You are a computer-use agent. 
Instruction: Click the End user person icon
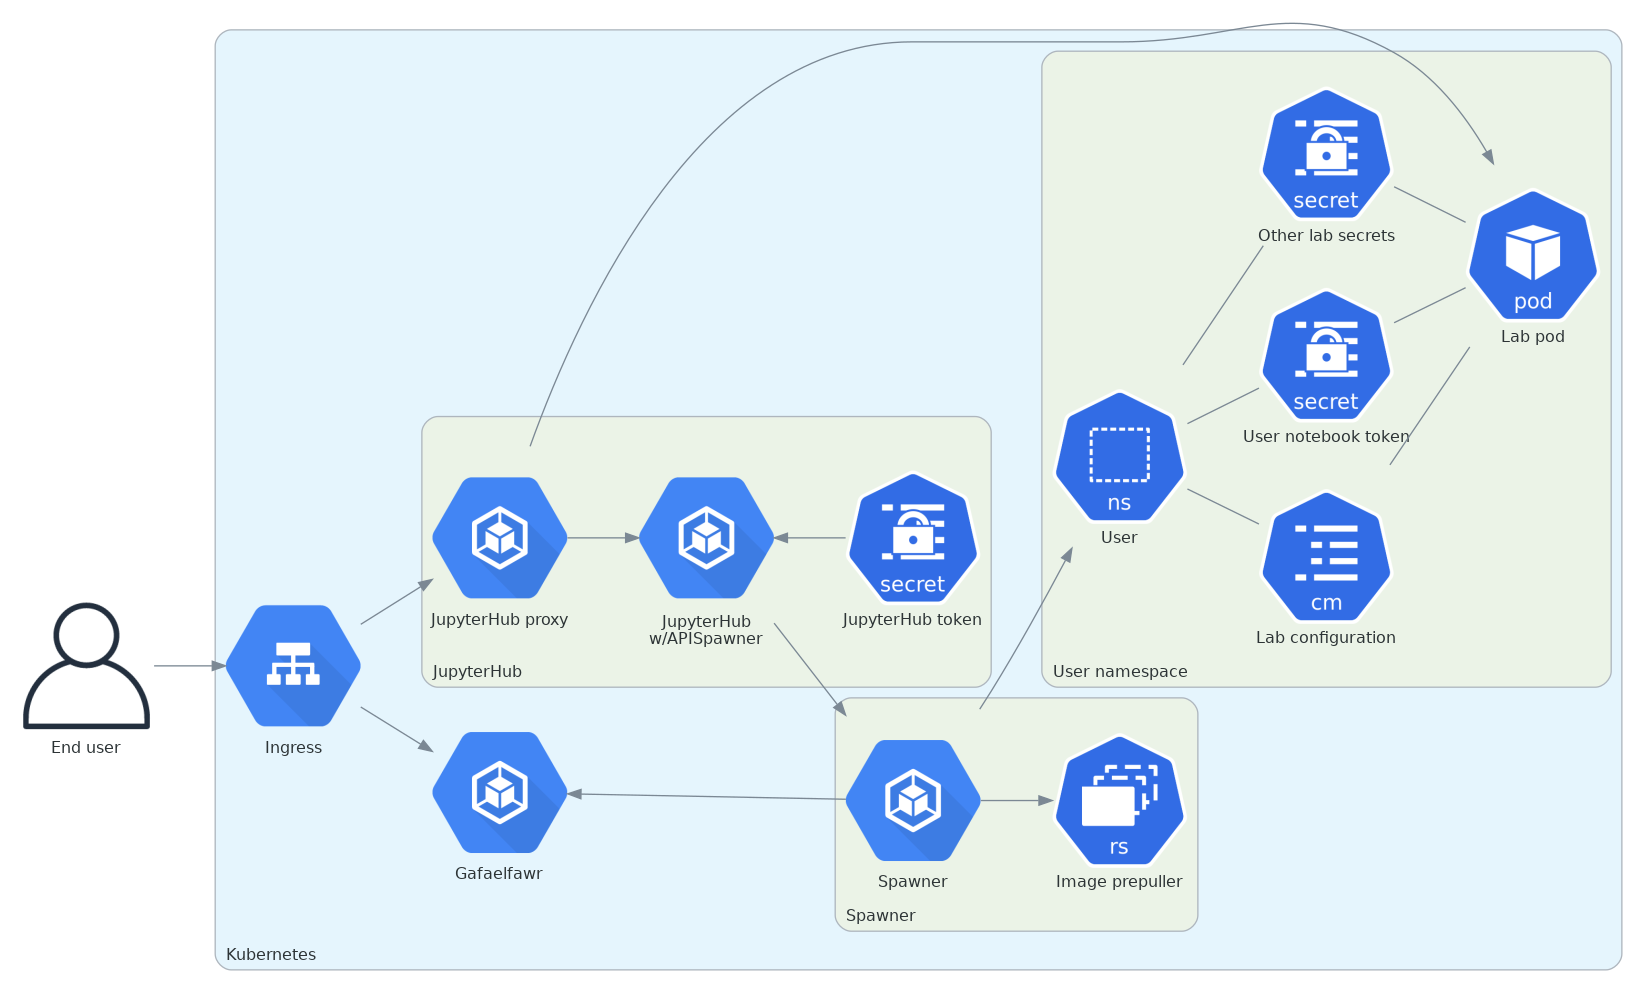[86, 666]
